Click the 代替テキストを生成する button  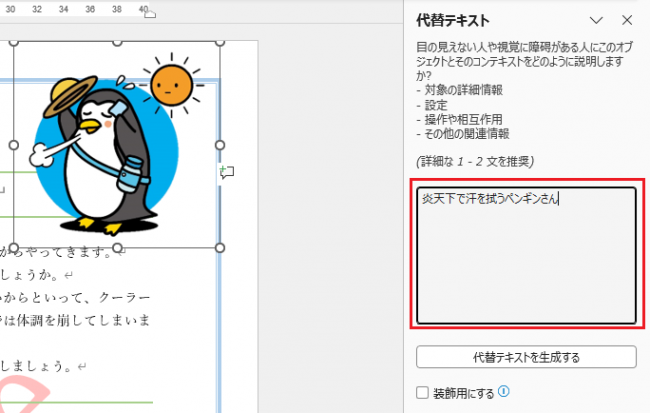(x=526, y=357)
